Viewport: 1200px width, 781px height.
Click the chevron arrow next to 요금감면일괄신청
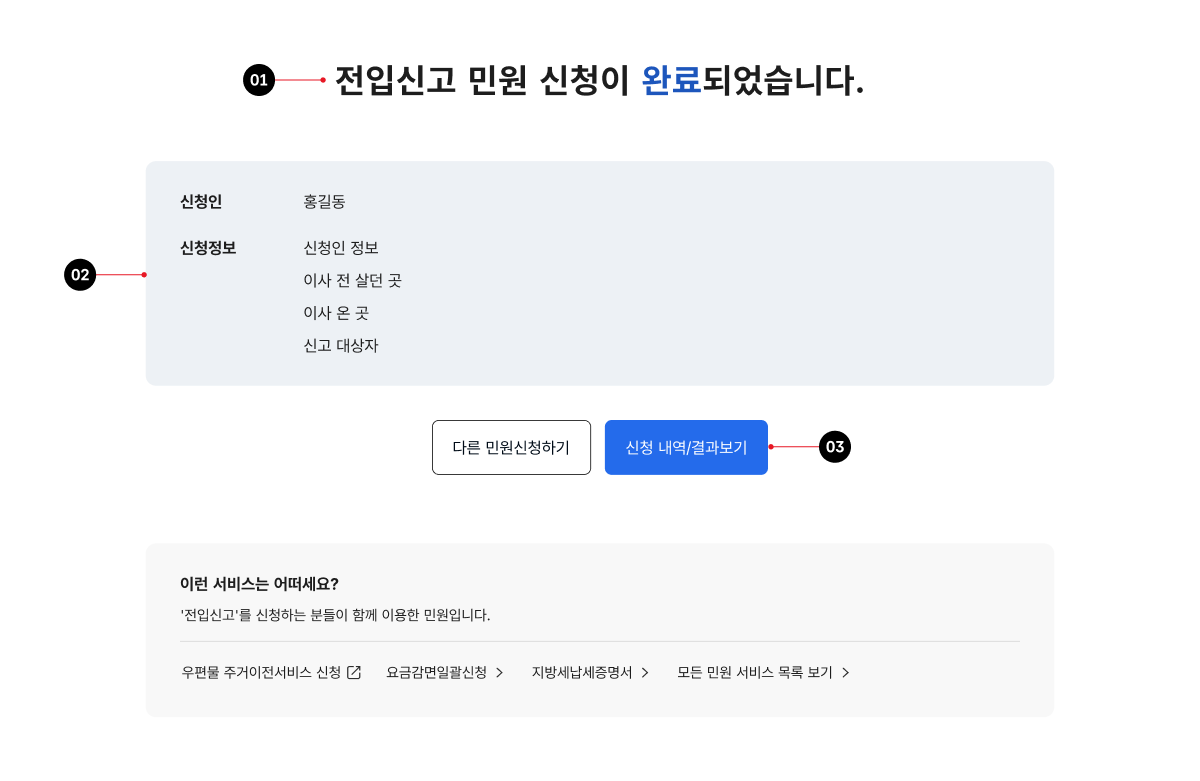point(499,673)
